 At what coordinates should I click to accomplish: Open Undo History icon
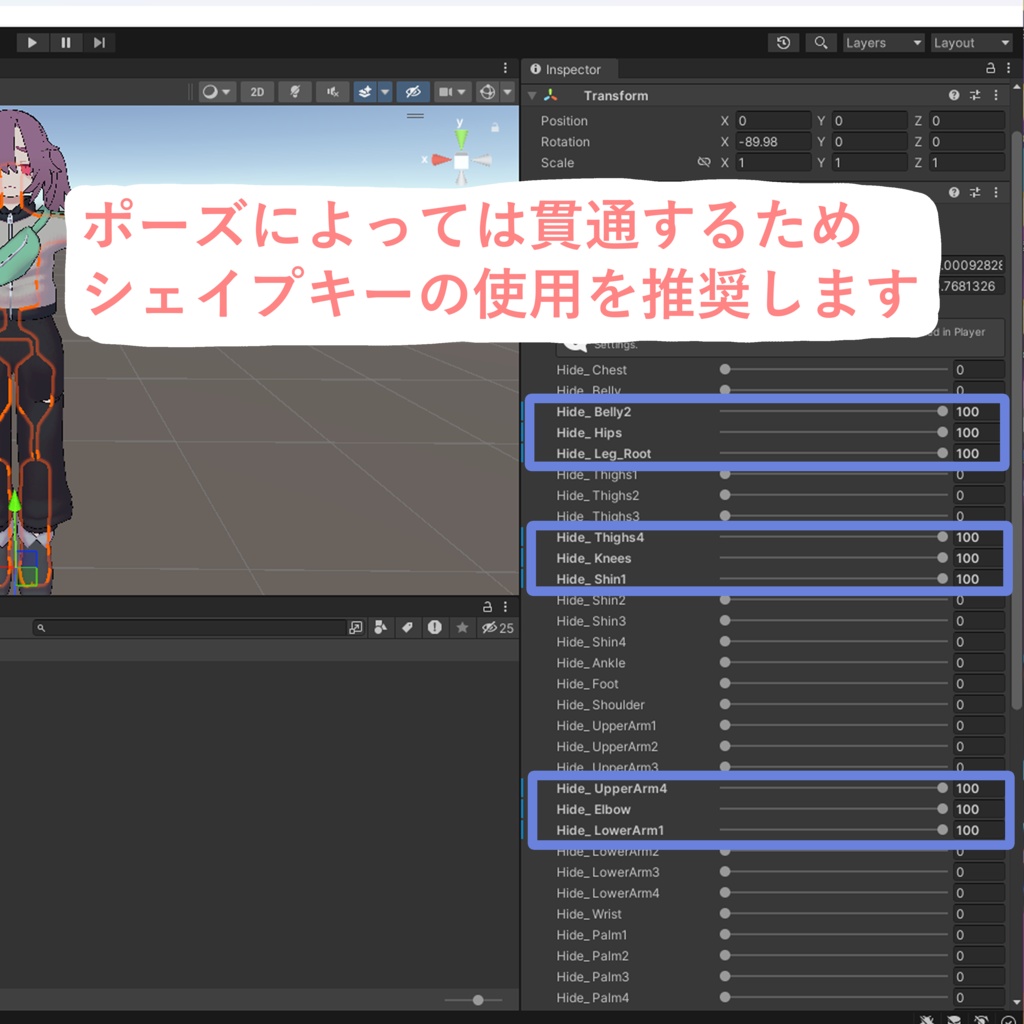(784, 42)
